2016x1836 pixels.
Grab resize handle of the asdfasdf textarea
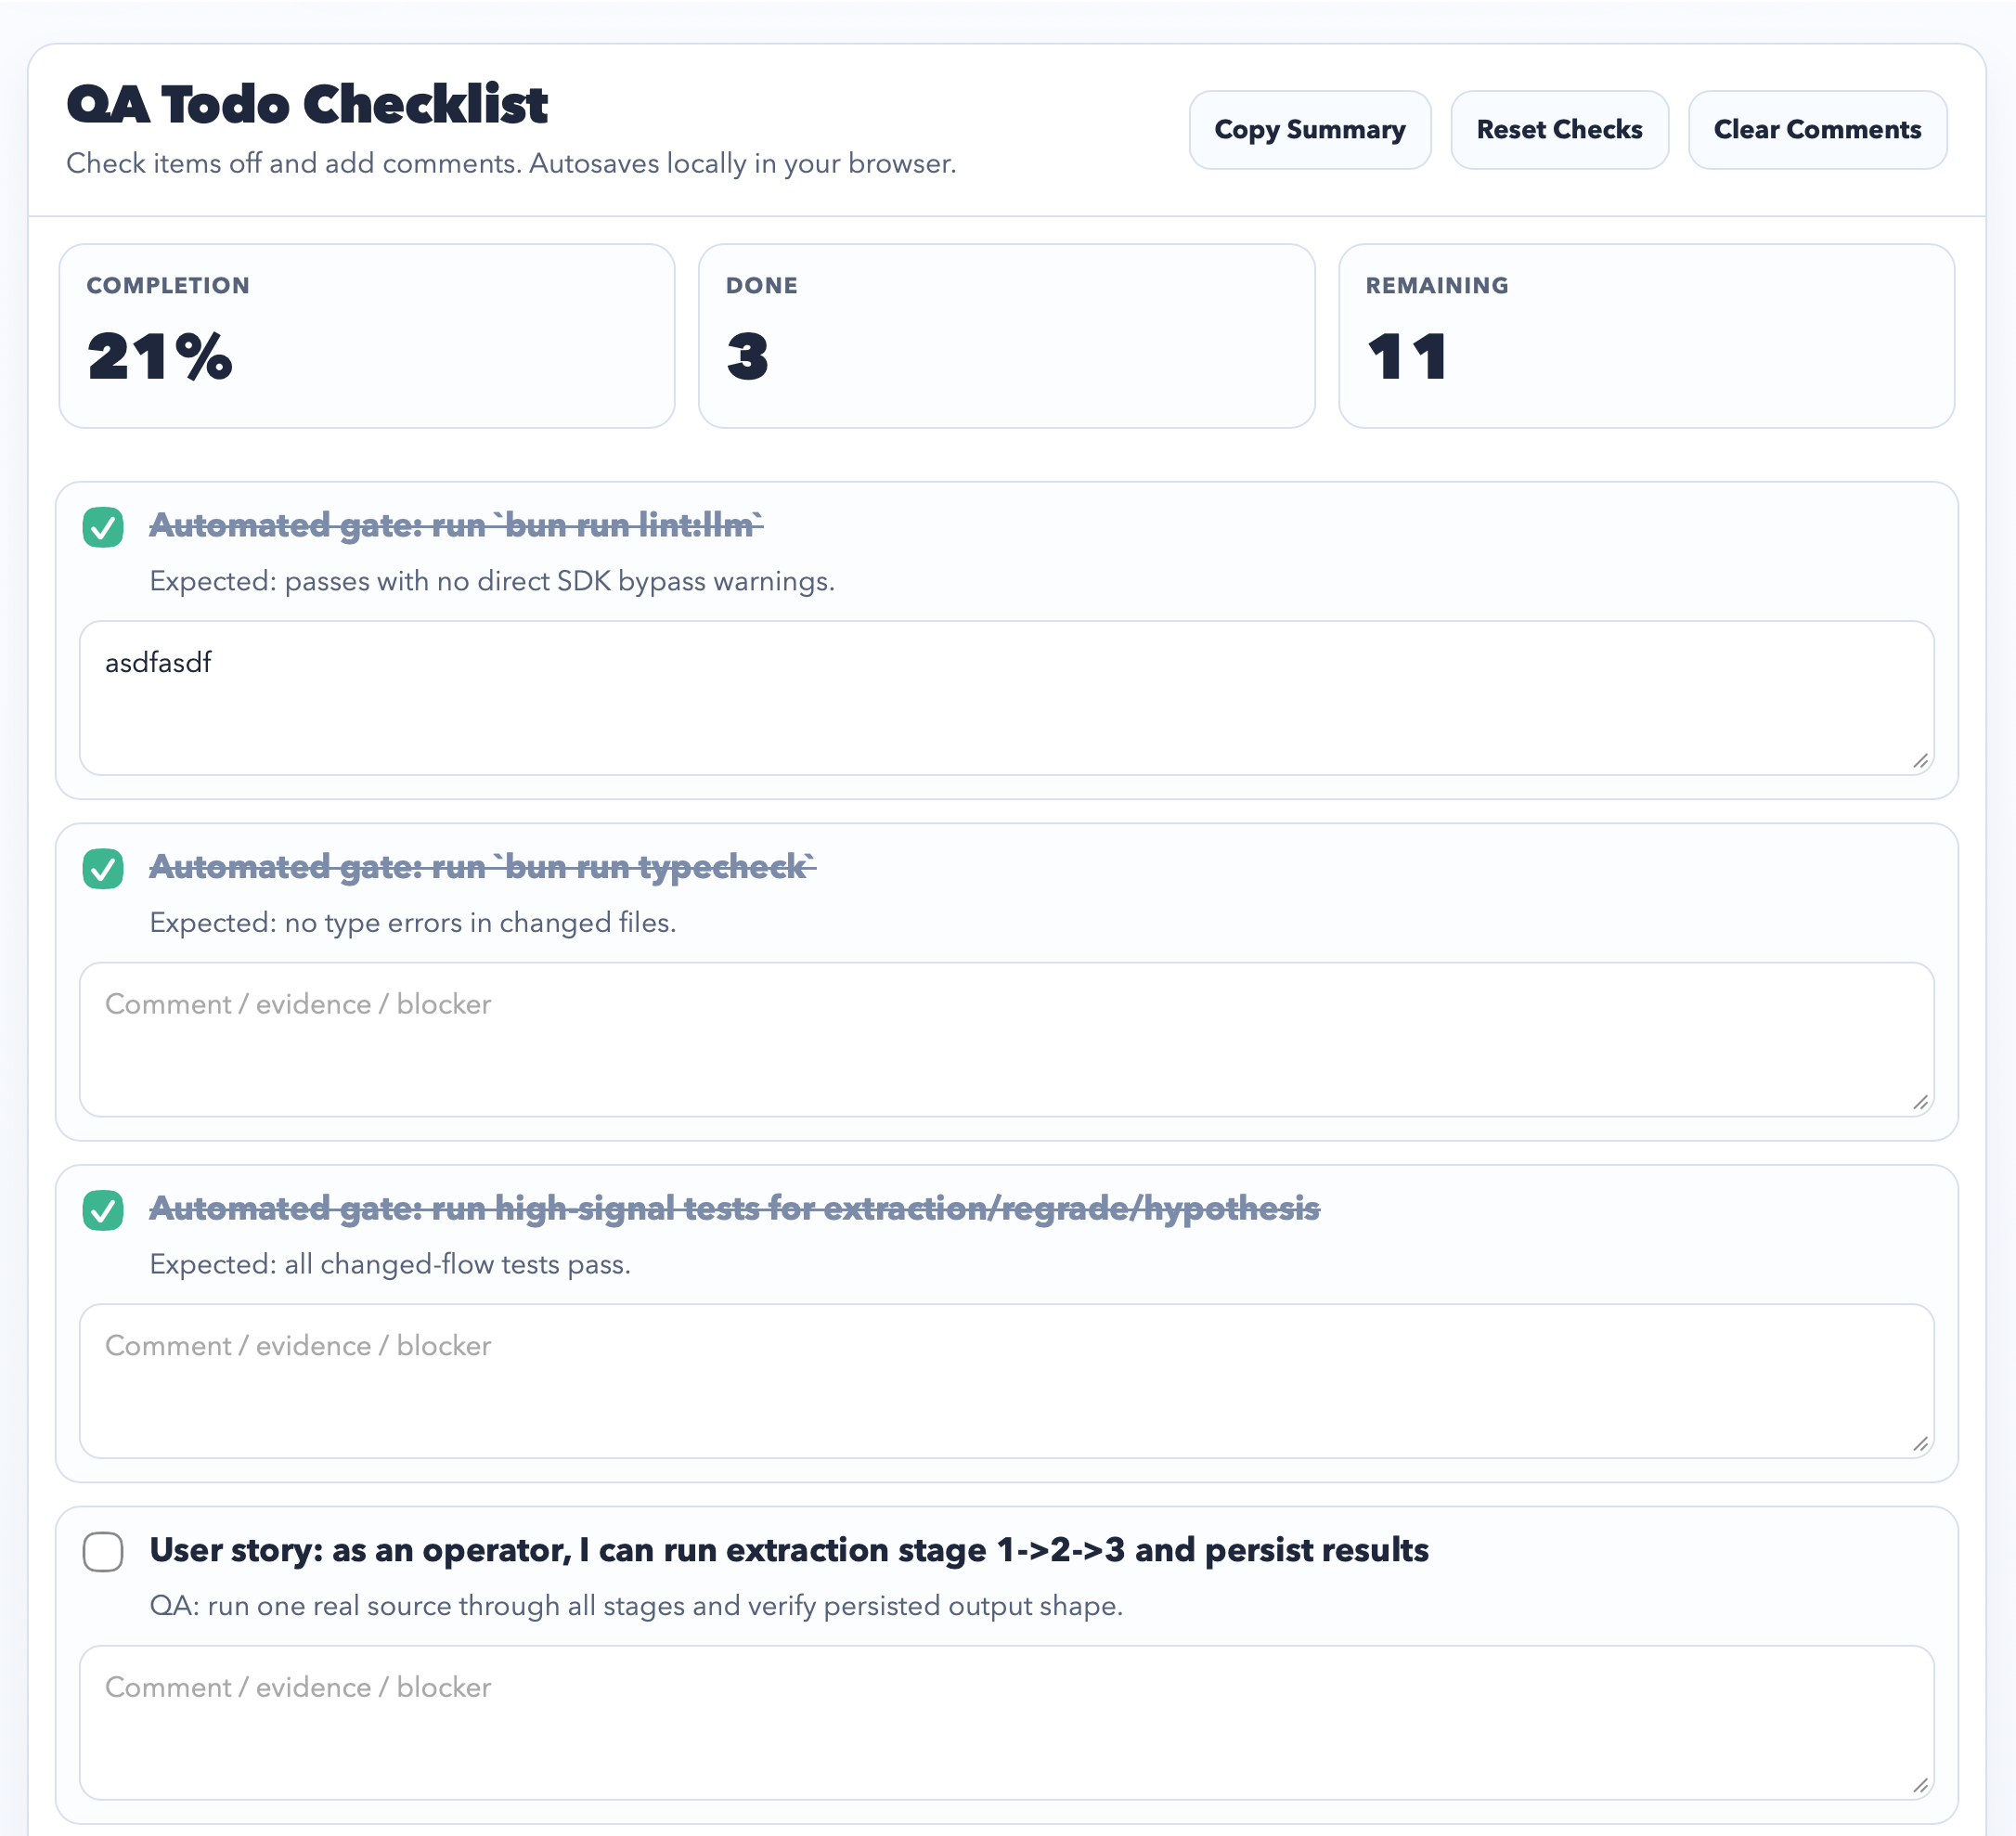pyautogui.click(x=1920, y=762)
